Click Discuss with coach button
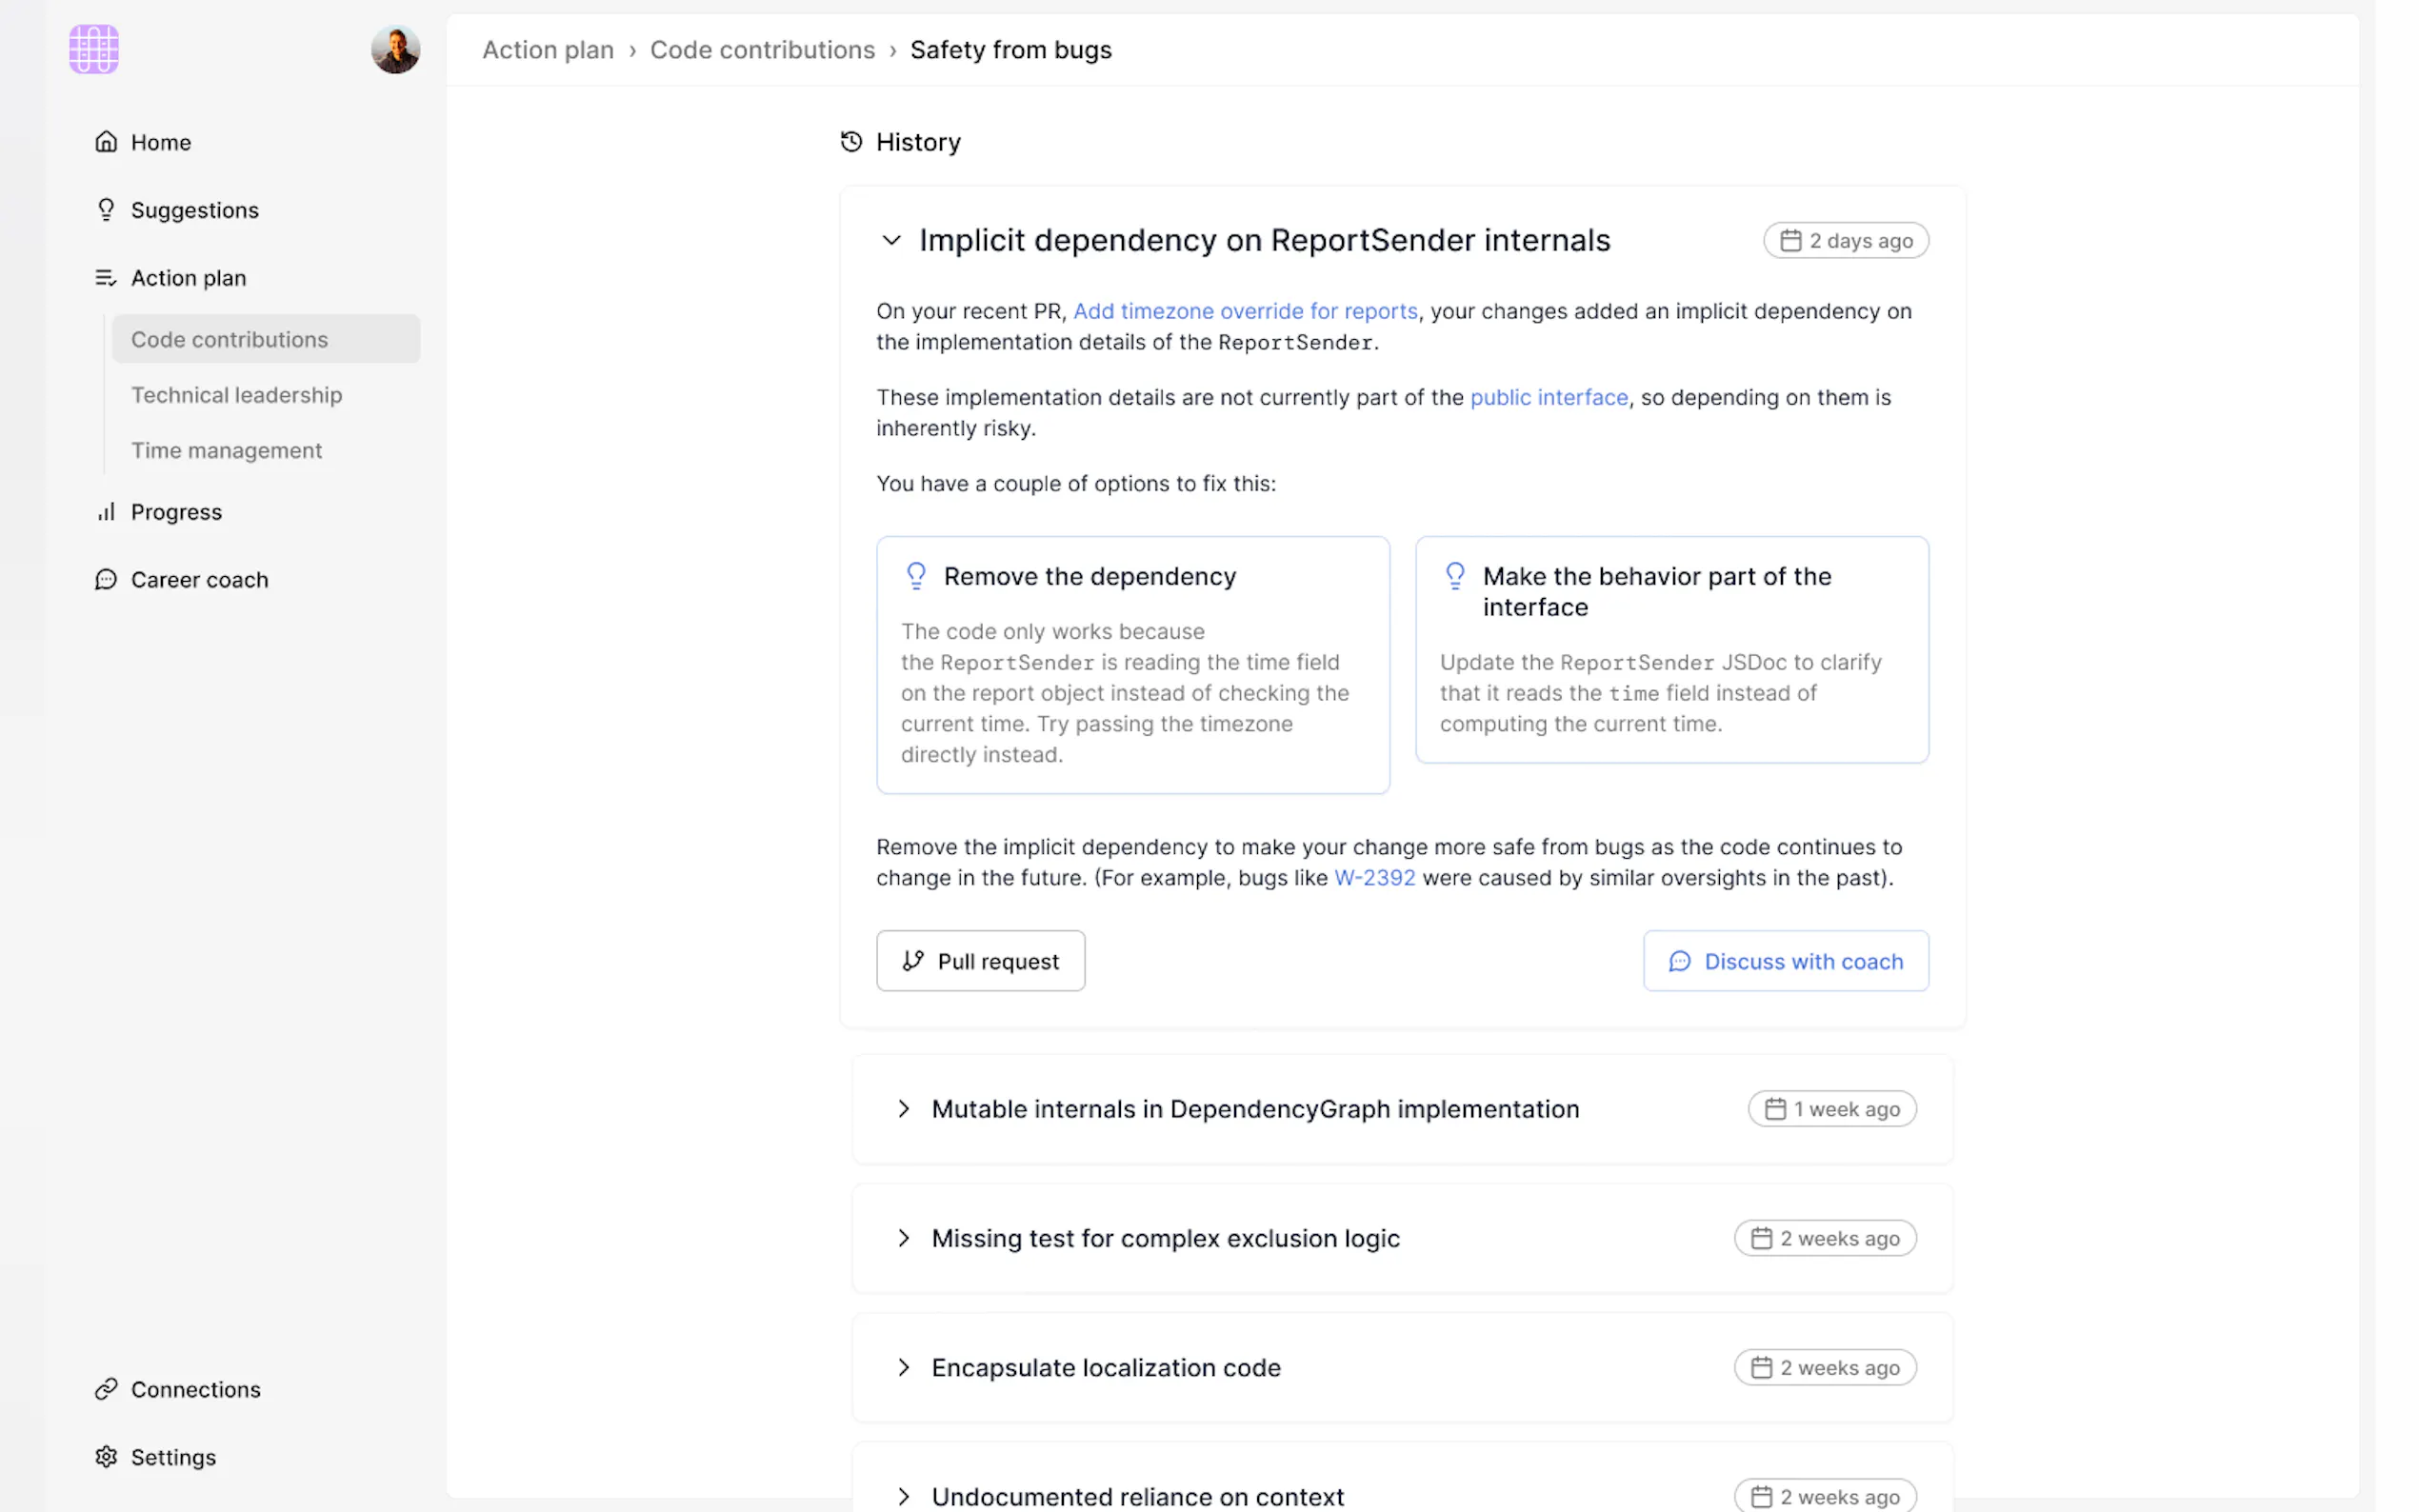This screenshot has height=1512, width=2419. point(1785,961)
